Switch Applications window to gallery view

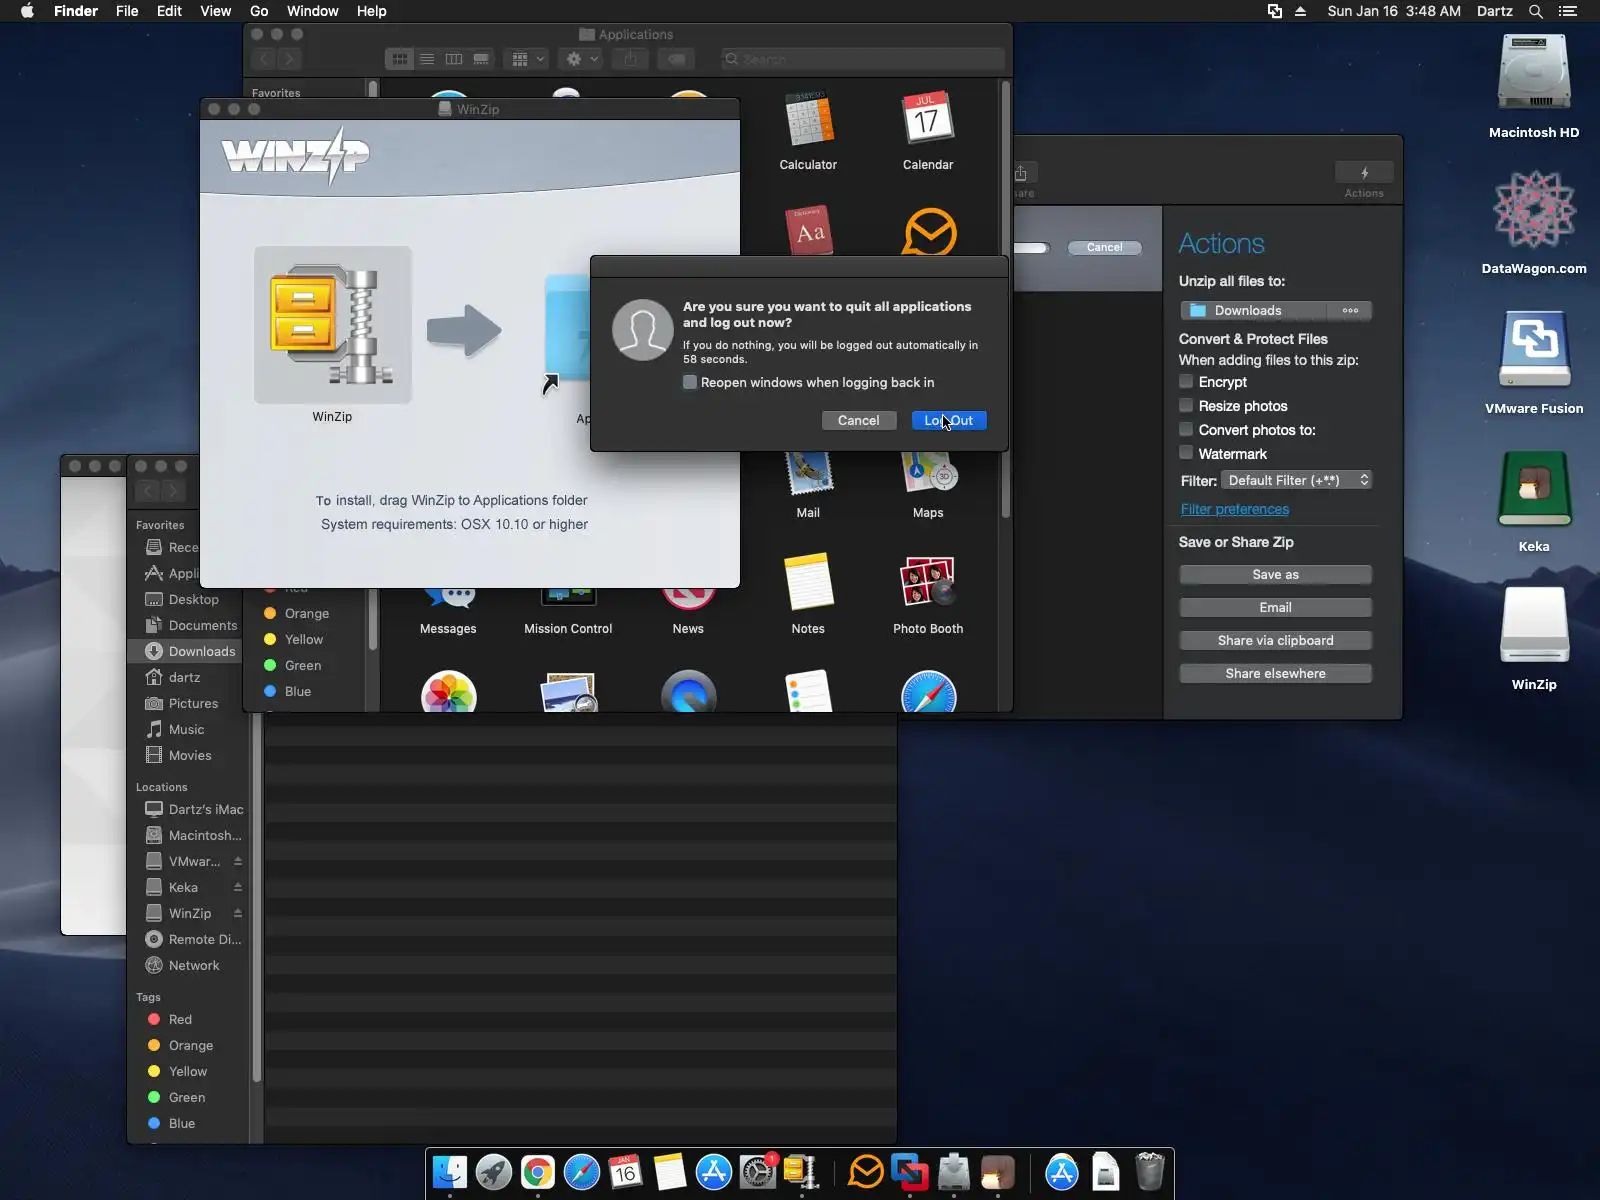[x=481, y=59]
